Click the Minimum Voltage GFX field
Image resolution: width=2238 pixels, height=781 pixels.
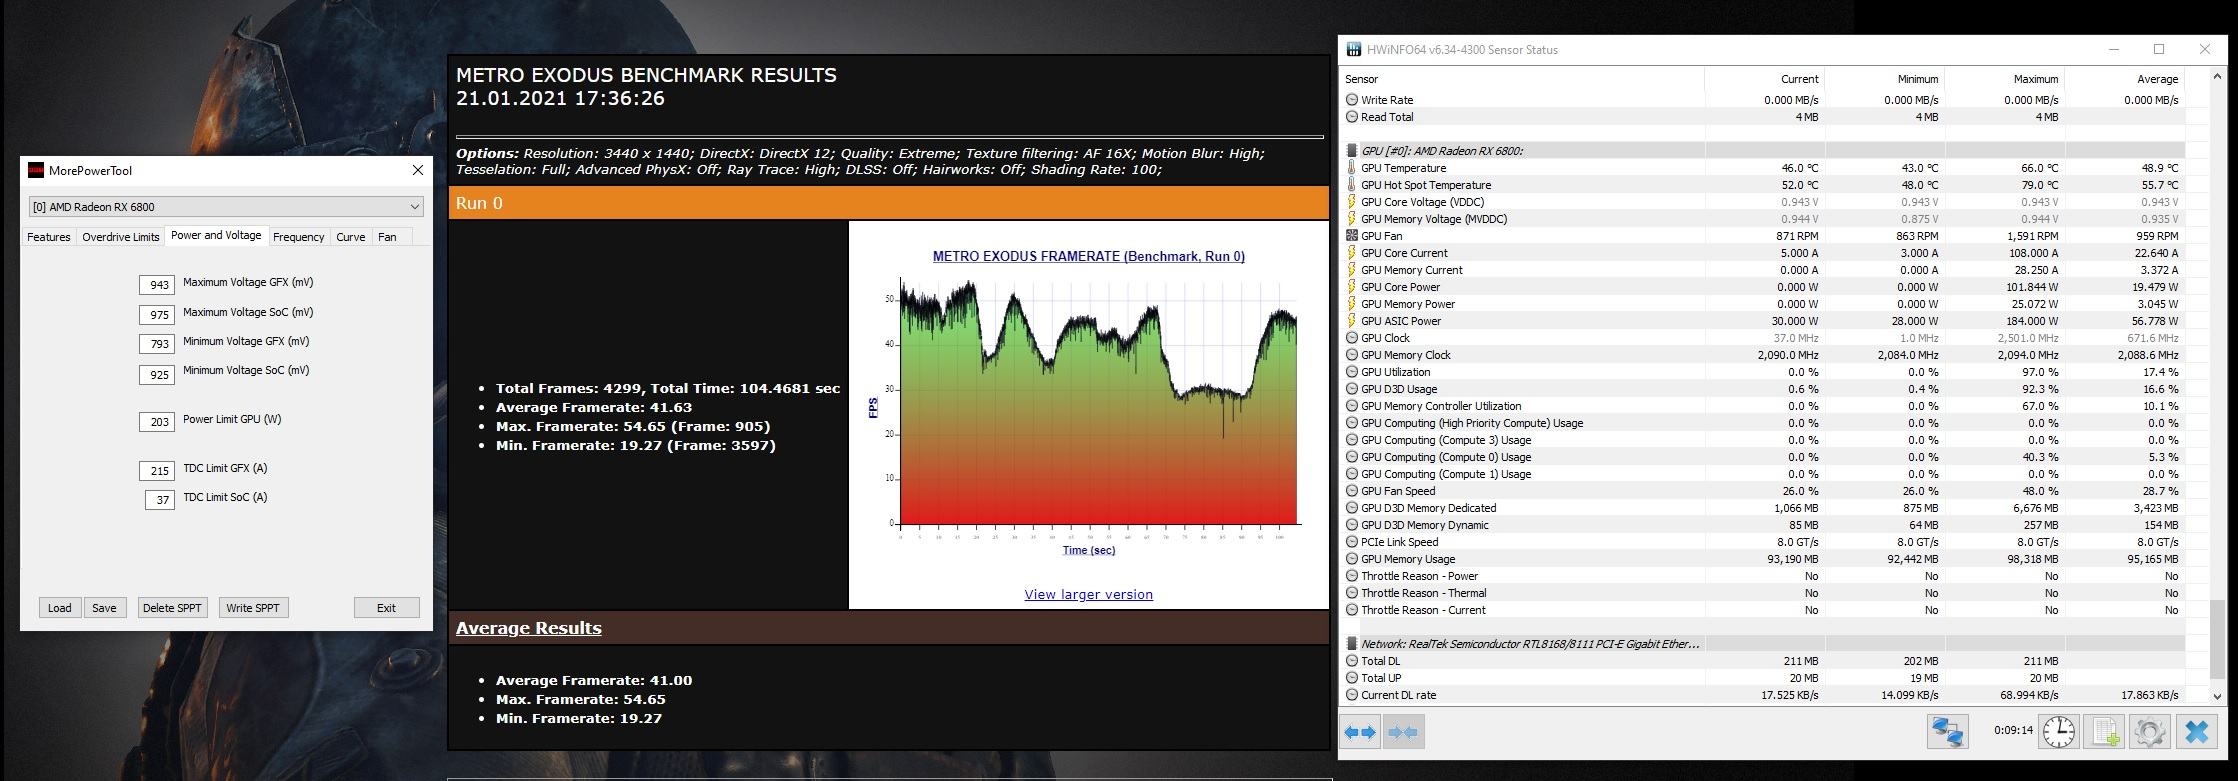pos(157,344)
